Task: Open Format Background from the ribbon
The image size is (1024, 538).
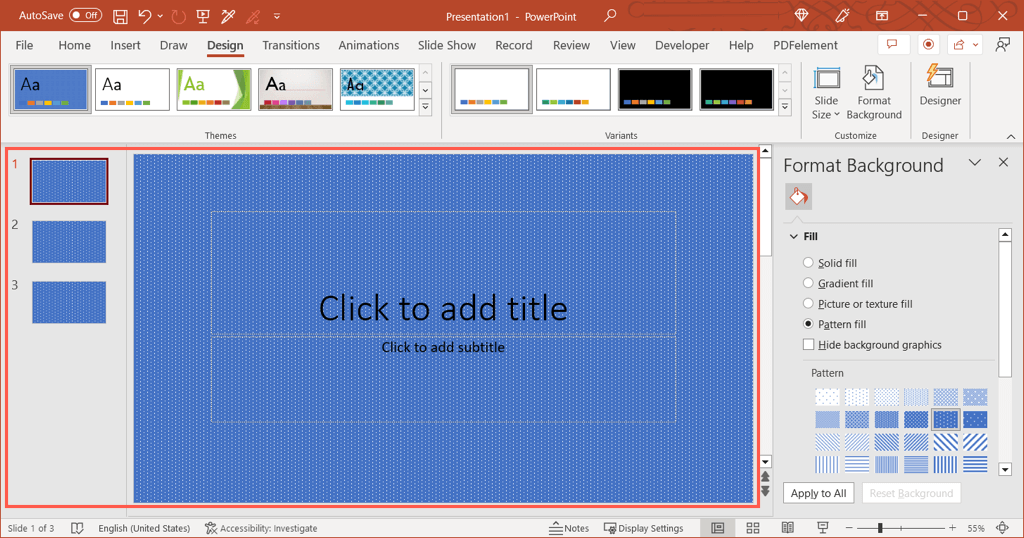Action: (x=874, y=93)
